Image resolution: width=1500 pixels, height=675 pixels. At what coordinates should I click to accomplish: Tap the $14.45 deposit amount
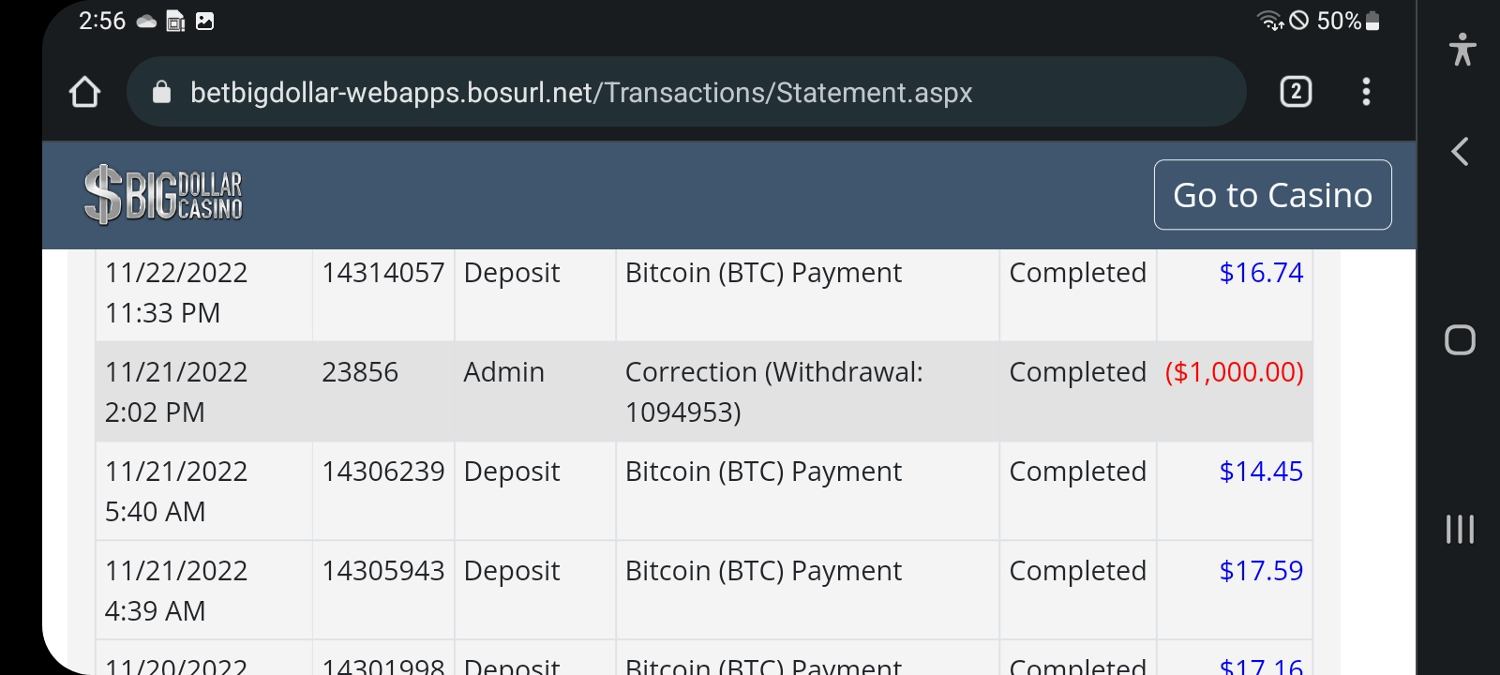coord(1261,471)
